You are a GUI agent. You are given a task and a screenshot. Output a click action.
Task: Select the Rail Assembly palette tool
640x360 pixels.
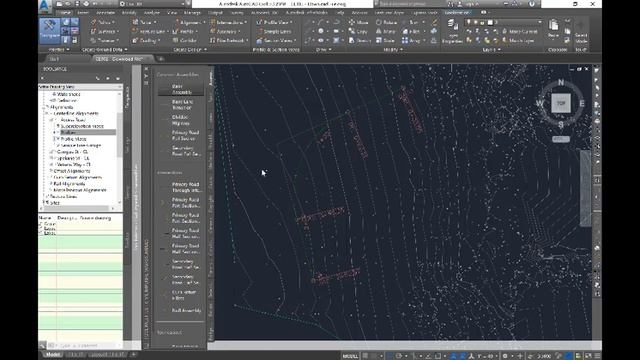(181, 311)
